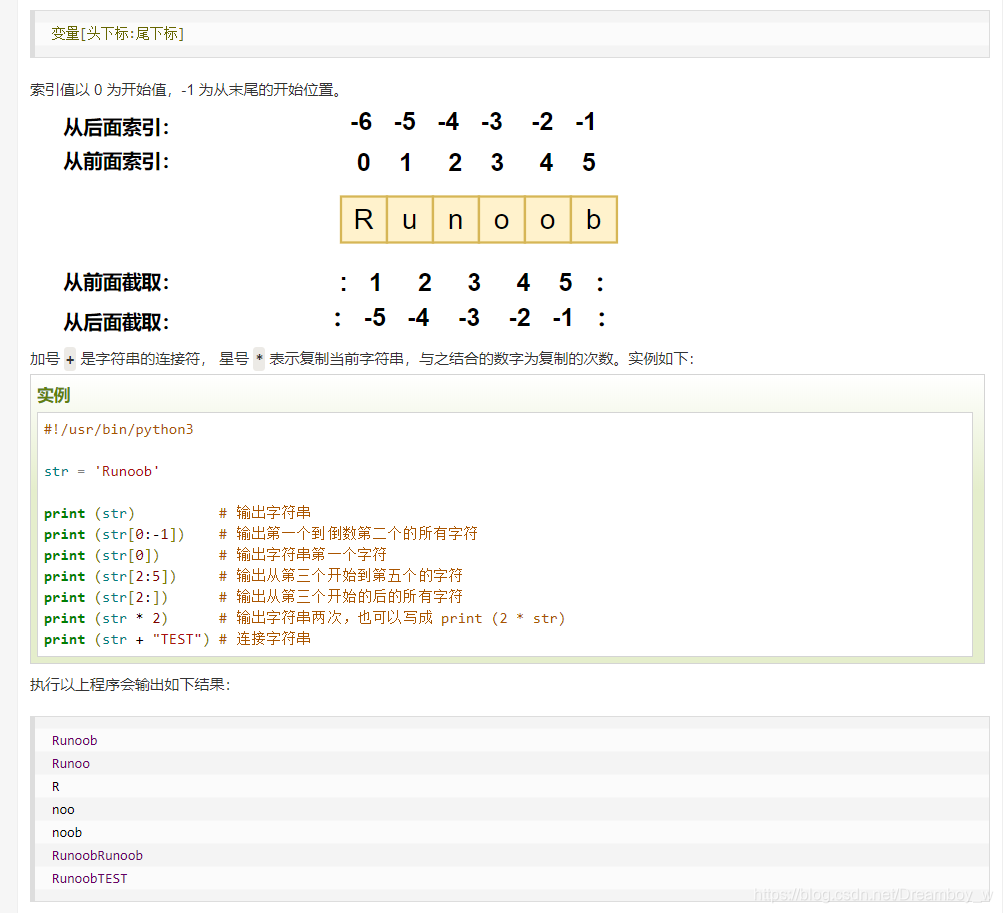Click the line str = 'Runoob'
The height and width of the screenshot is (913, 1003).
(x=101, y=472)
